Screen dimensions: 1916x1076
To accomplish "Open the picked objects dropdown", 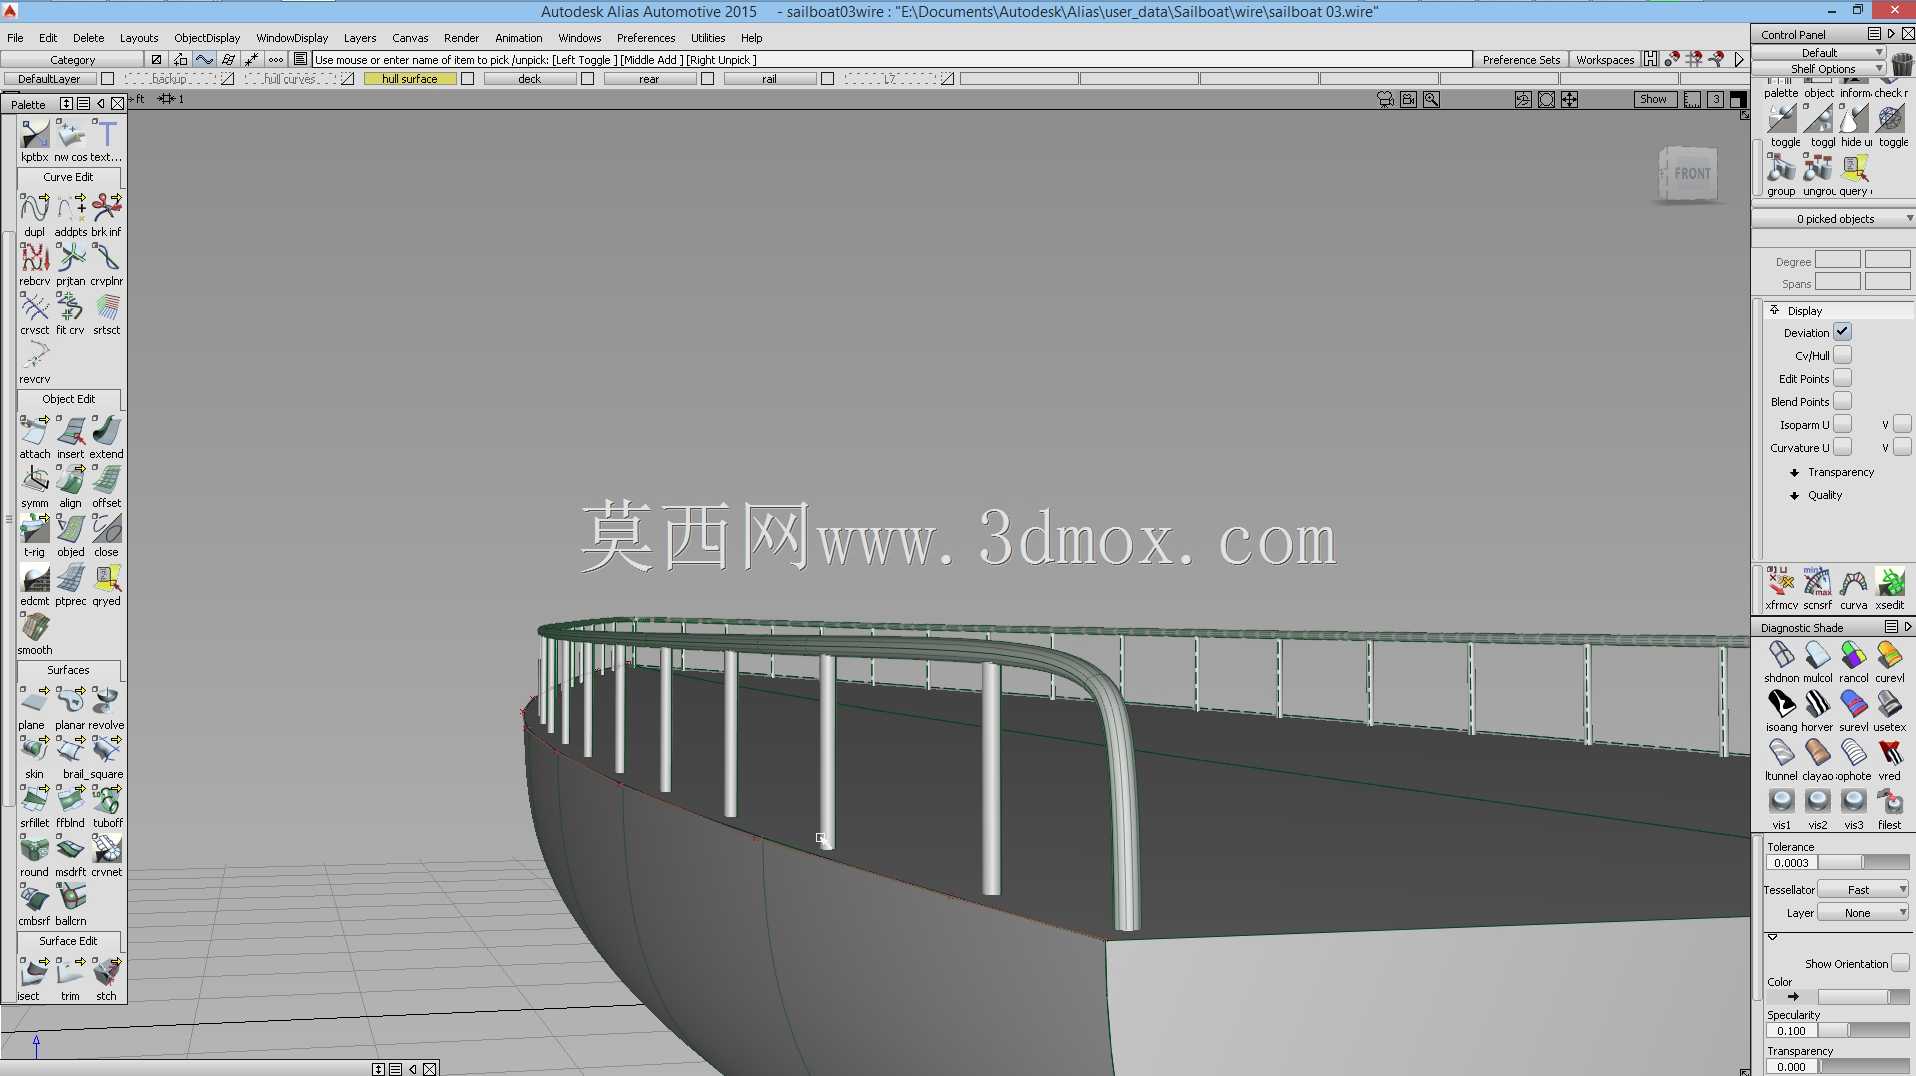I will pyautogui.click(x=1834, y=218).
